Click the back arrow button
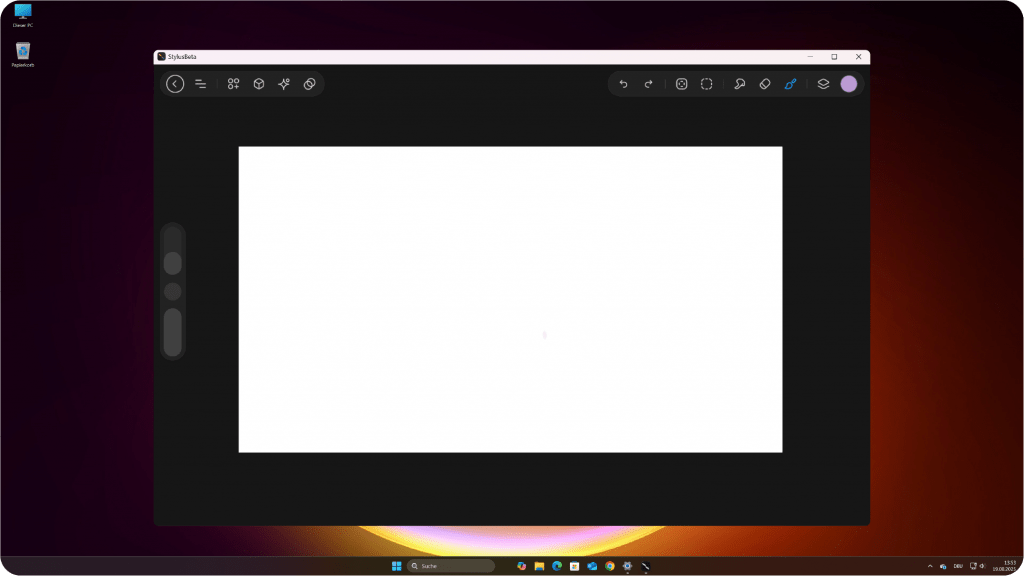This screenshot has height=576, width=1024. [x=175, y=84]
